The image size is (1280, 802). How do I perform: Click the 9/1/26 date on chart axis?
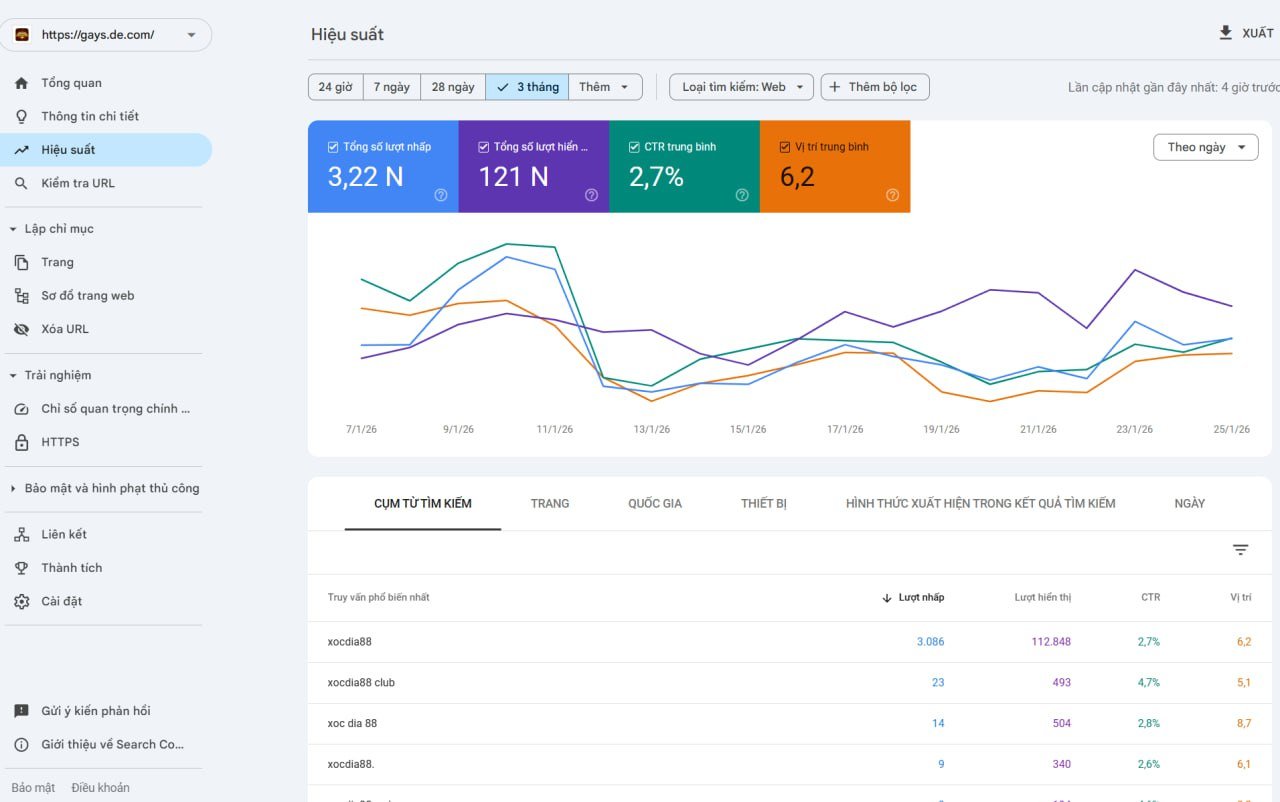coord(458,429)
